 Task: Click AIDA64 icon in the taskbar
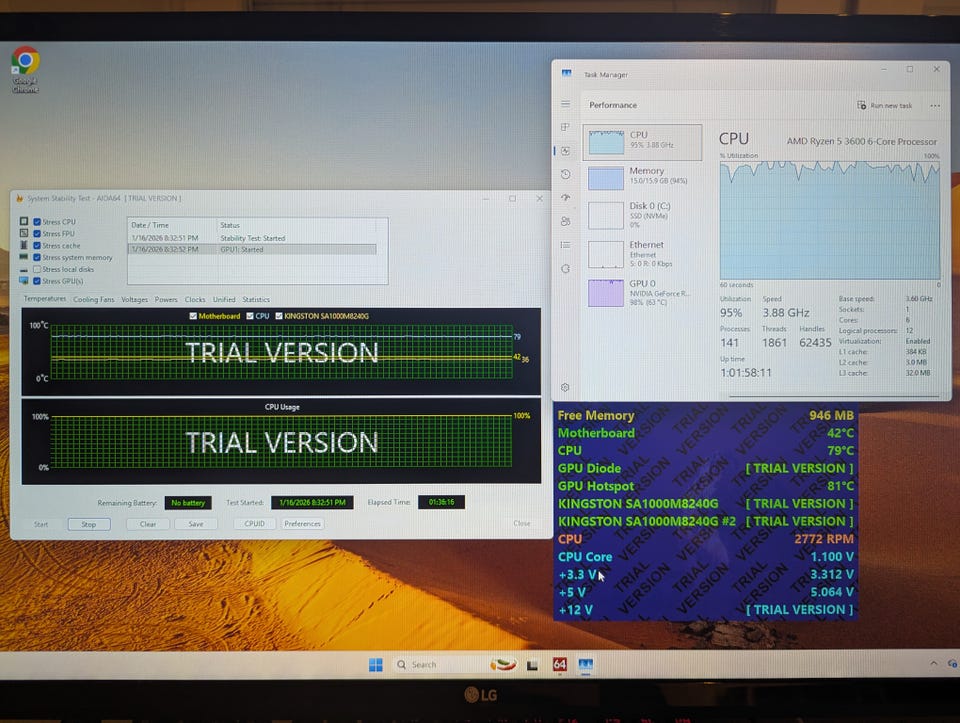tap(560, 664)
